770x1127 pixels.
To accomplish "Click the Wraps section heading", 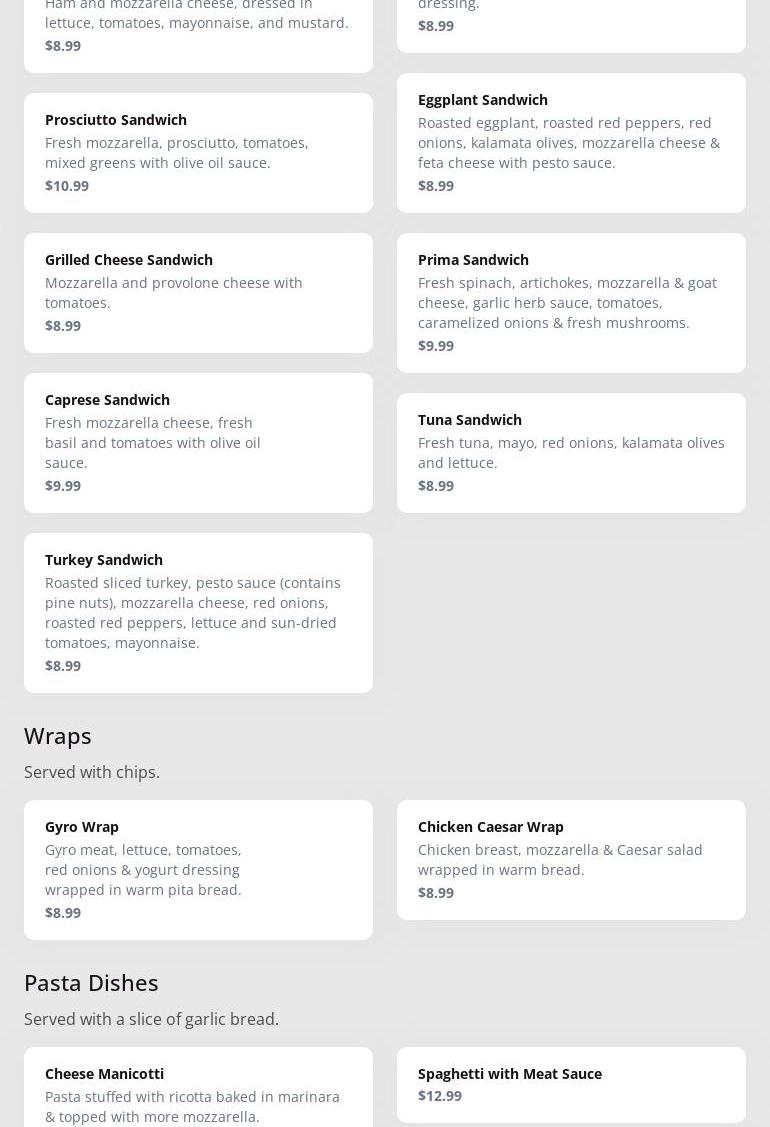I will click(x=58, y=736).
